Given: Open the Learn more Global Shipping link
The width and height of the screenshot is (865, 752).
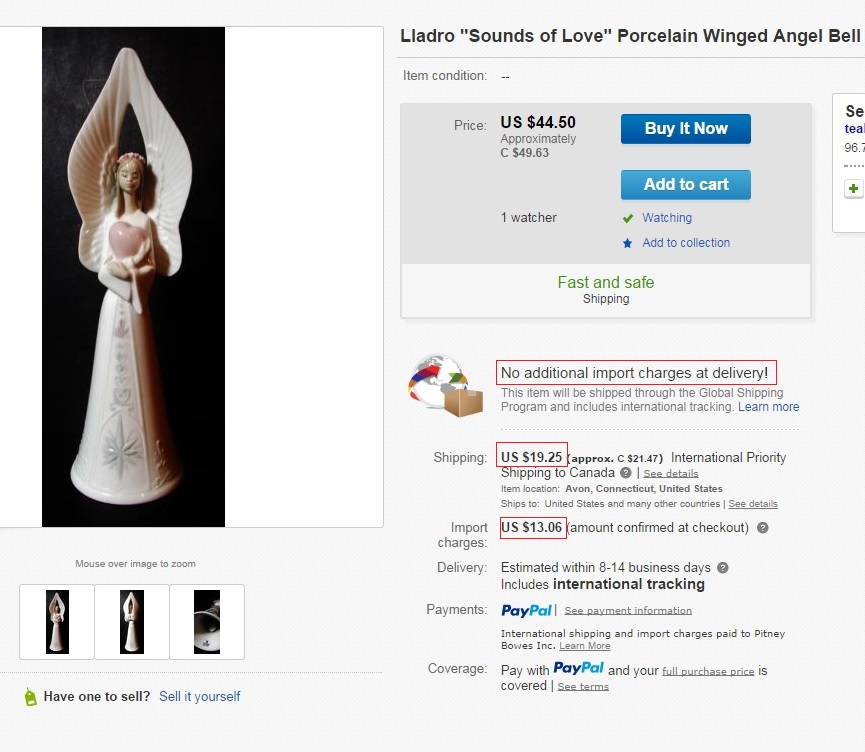Looking at the screenshot, I should (769, 407).
